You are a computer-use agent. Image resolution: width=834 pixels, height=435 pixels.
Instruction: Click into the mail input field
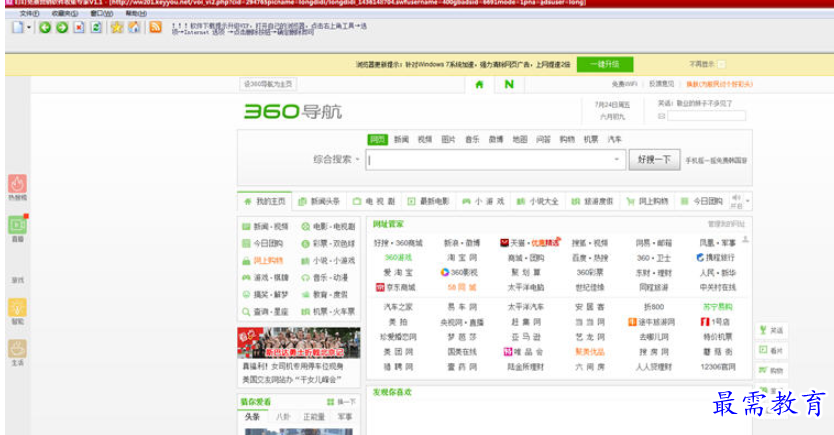tap(706, 116)
